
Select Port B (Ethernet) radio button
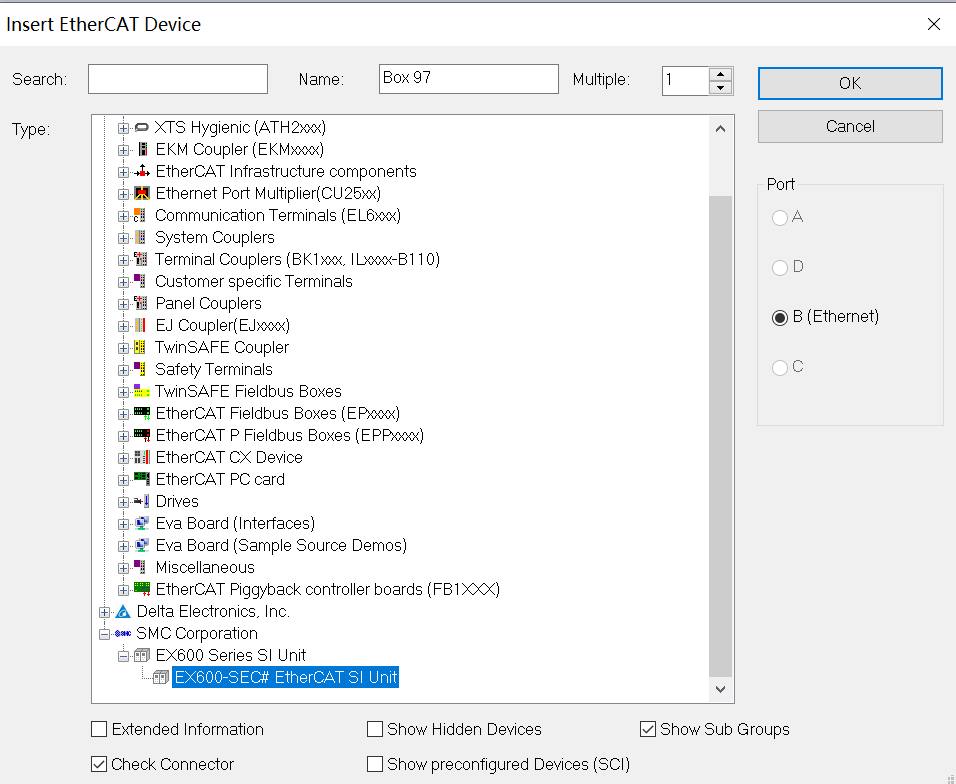click(780, 318)
